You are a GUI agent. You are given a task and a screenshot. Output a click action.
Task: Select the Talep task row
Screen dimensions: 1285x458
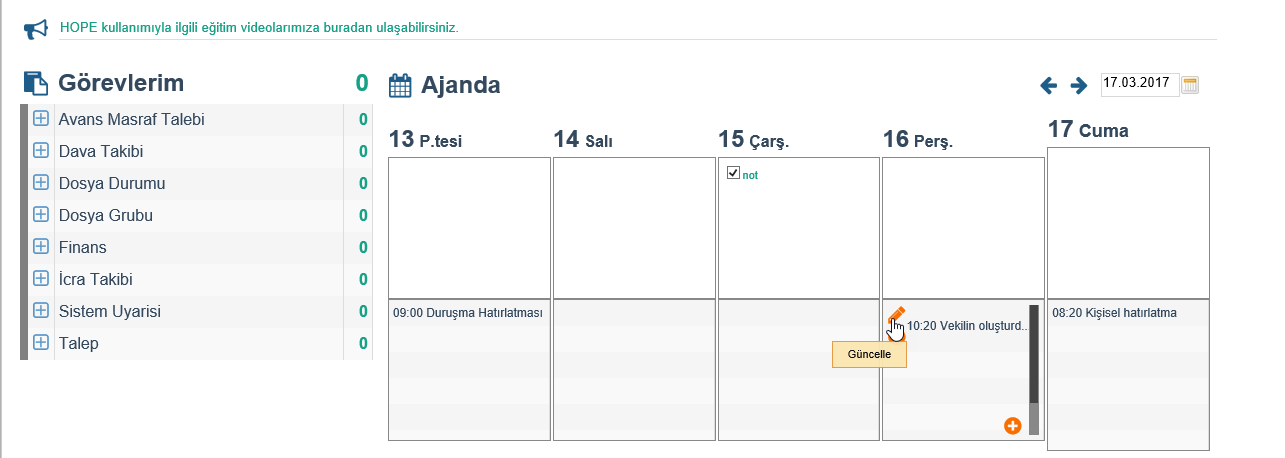click(x=199, y=344)
